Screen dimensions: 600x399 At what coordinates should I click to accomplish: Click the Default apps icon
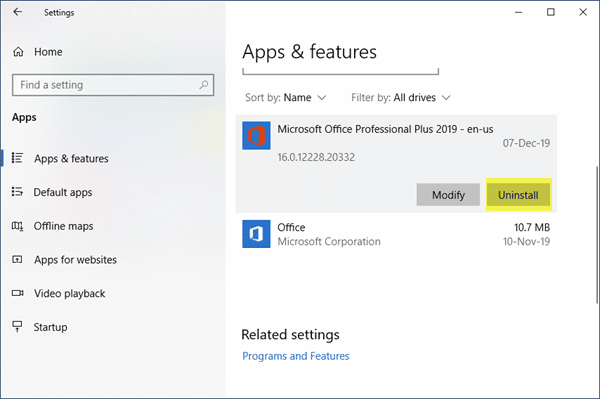click(17, 191)
